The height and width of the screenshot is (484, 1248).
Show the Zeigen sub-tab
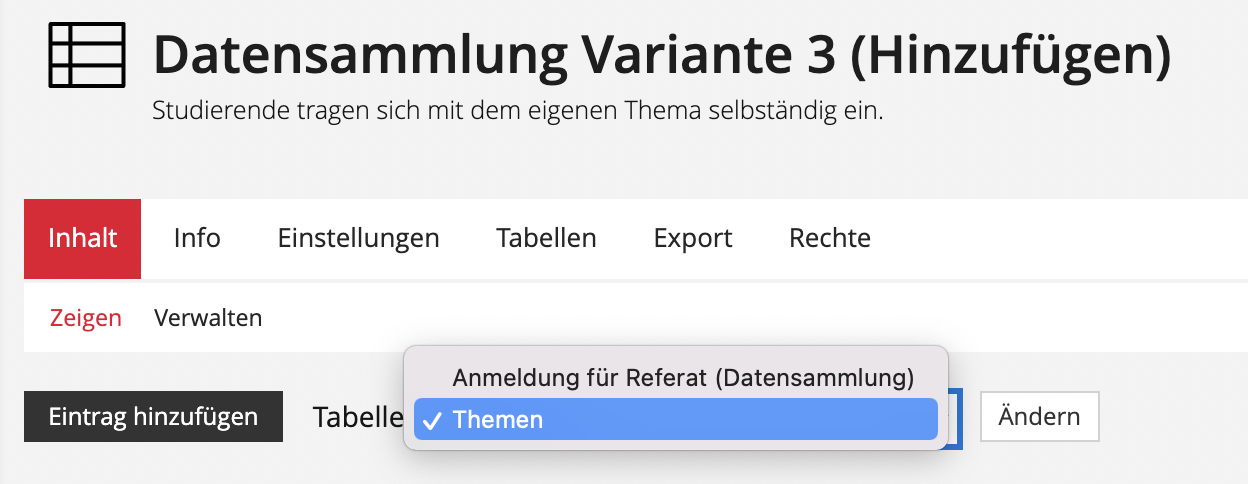(86, 318)
